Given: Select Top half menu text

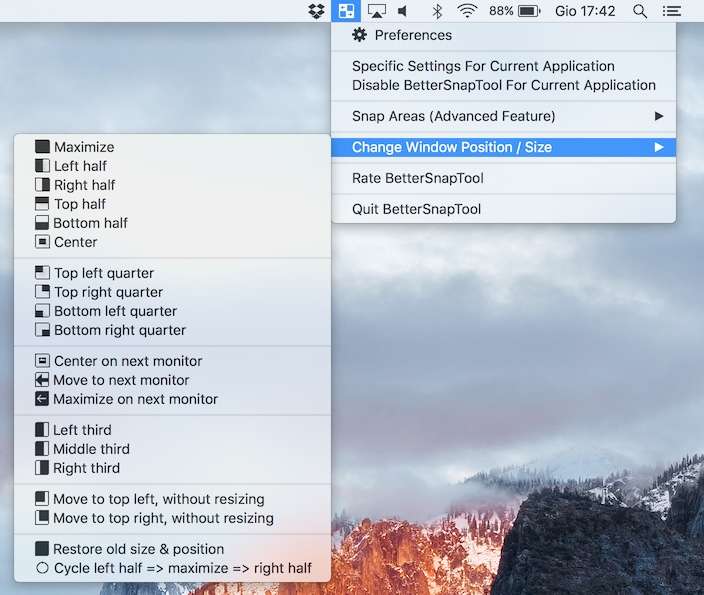Looking at the screenshot, I should (x=80, y=204).
